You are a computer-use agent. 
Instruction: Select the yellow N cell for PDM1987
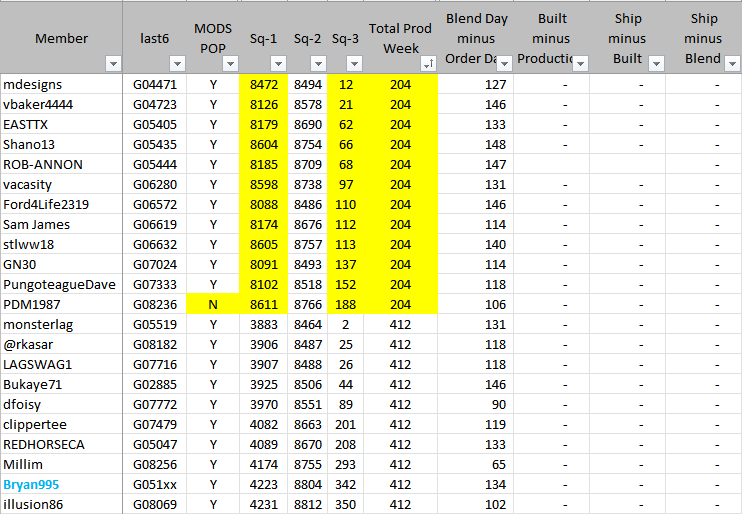pyautogui.click(x=213, y=305)
